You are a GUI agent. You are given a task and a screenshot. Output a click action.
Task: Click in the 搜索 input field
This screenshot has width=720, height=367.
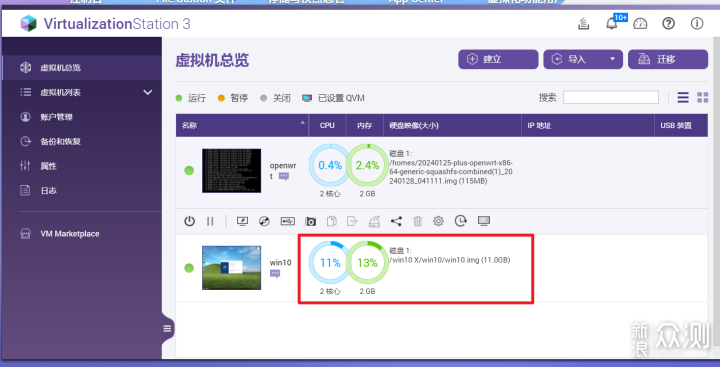coord(611,97)
